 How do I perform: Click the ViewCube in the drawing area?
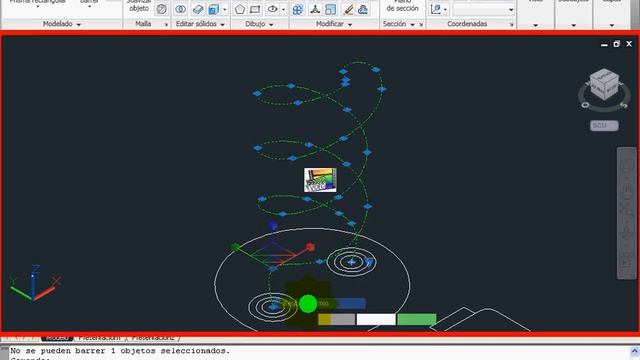(x=604, y=84)
